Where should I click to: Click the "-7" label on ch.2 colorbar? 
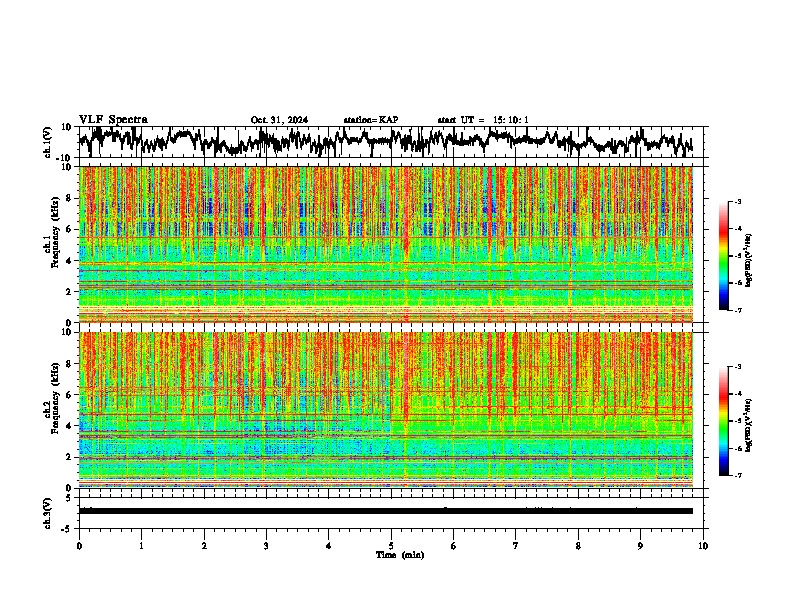[x=737, y=476]
